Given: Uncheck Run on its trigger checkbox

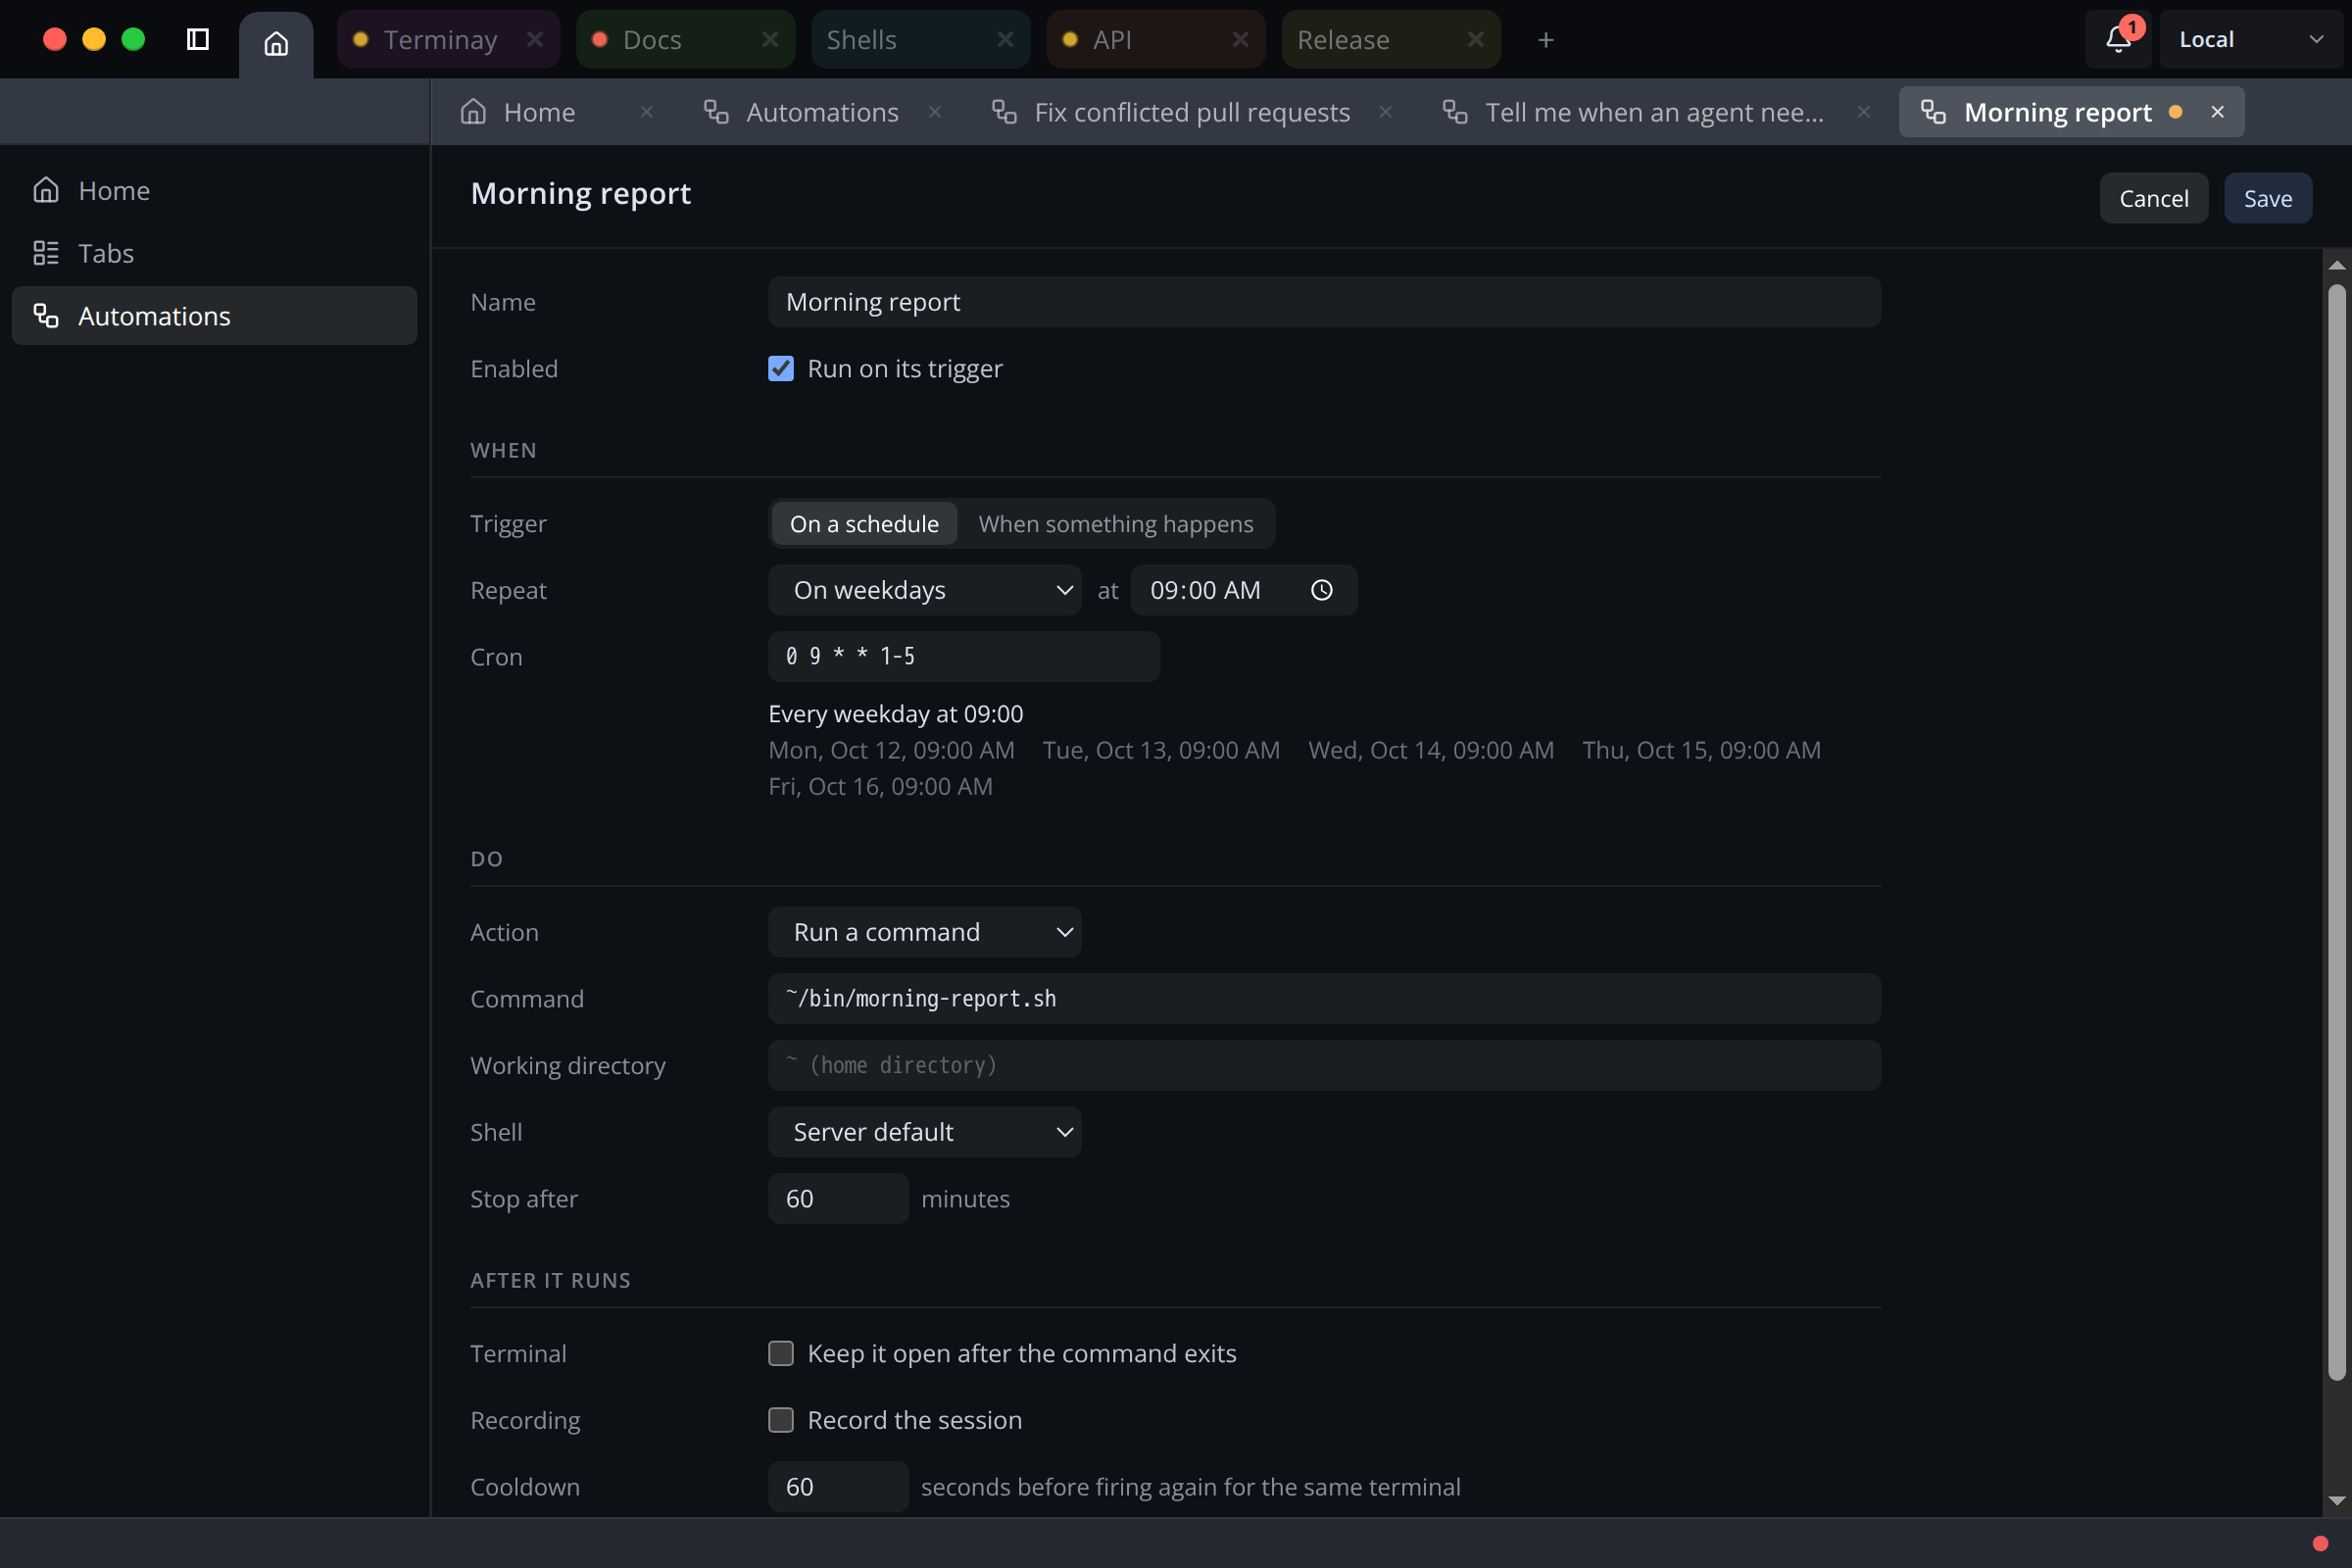Looking at the screenshot, I should (x=781, y=369).
